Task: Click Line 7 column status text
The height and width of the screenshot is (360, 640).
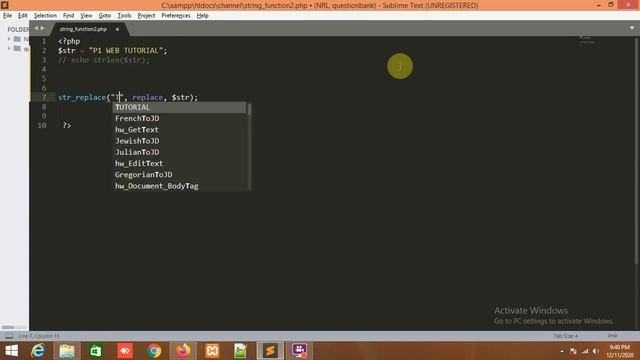Action: 39,336
